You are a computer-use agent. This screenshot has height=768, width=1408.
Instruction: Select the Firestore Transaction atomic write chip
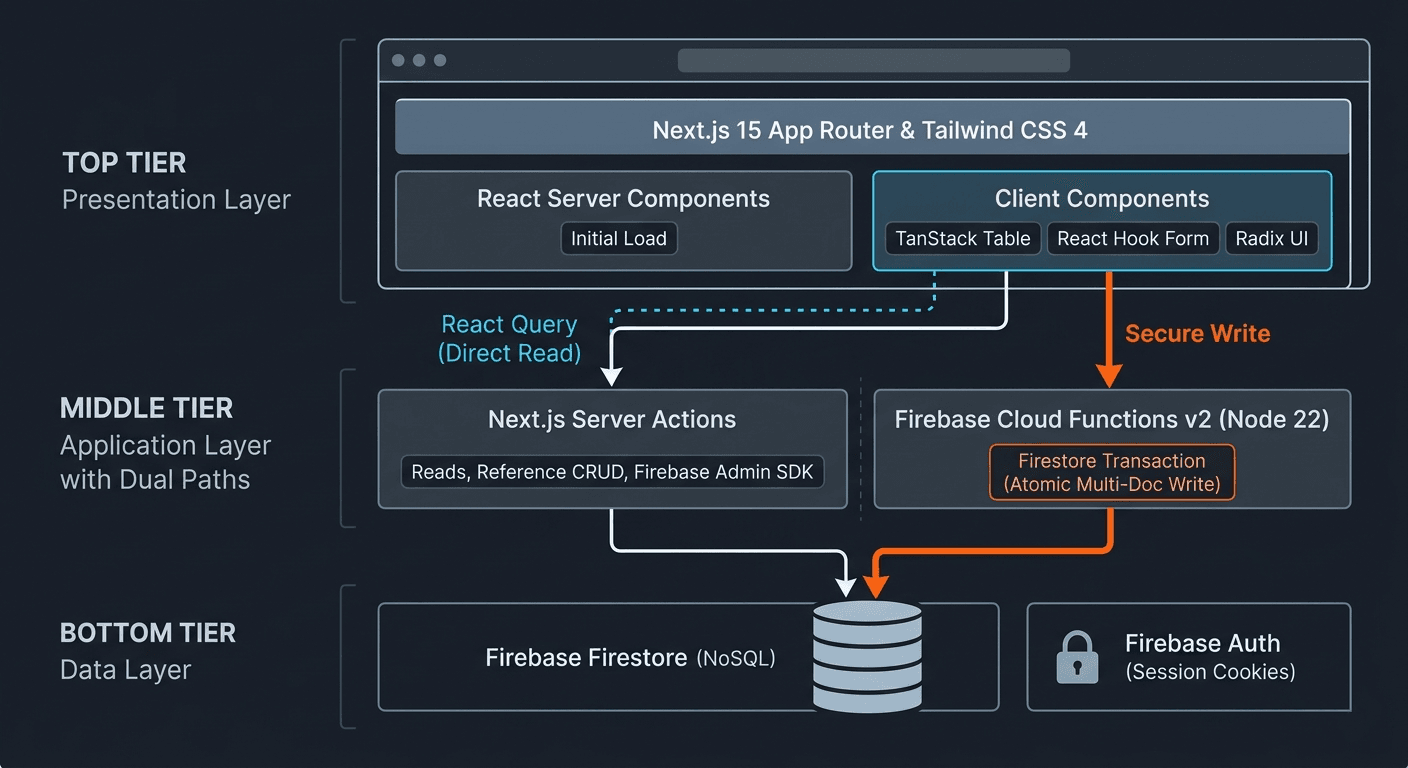tap(1112, 473)
